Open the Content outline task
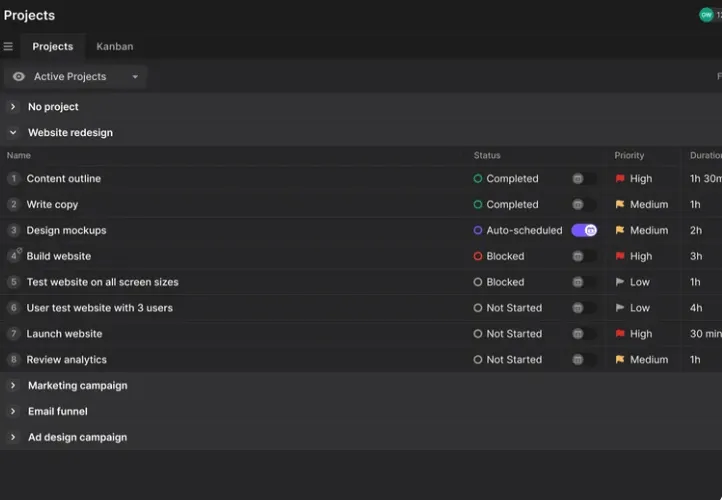The height and width of the screenshot is (500, 722). pyautogui.click(x=64, y=179)
